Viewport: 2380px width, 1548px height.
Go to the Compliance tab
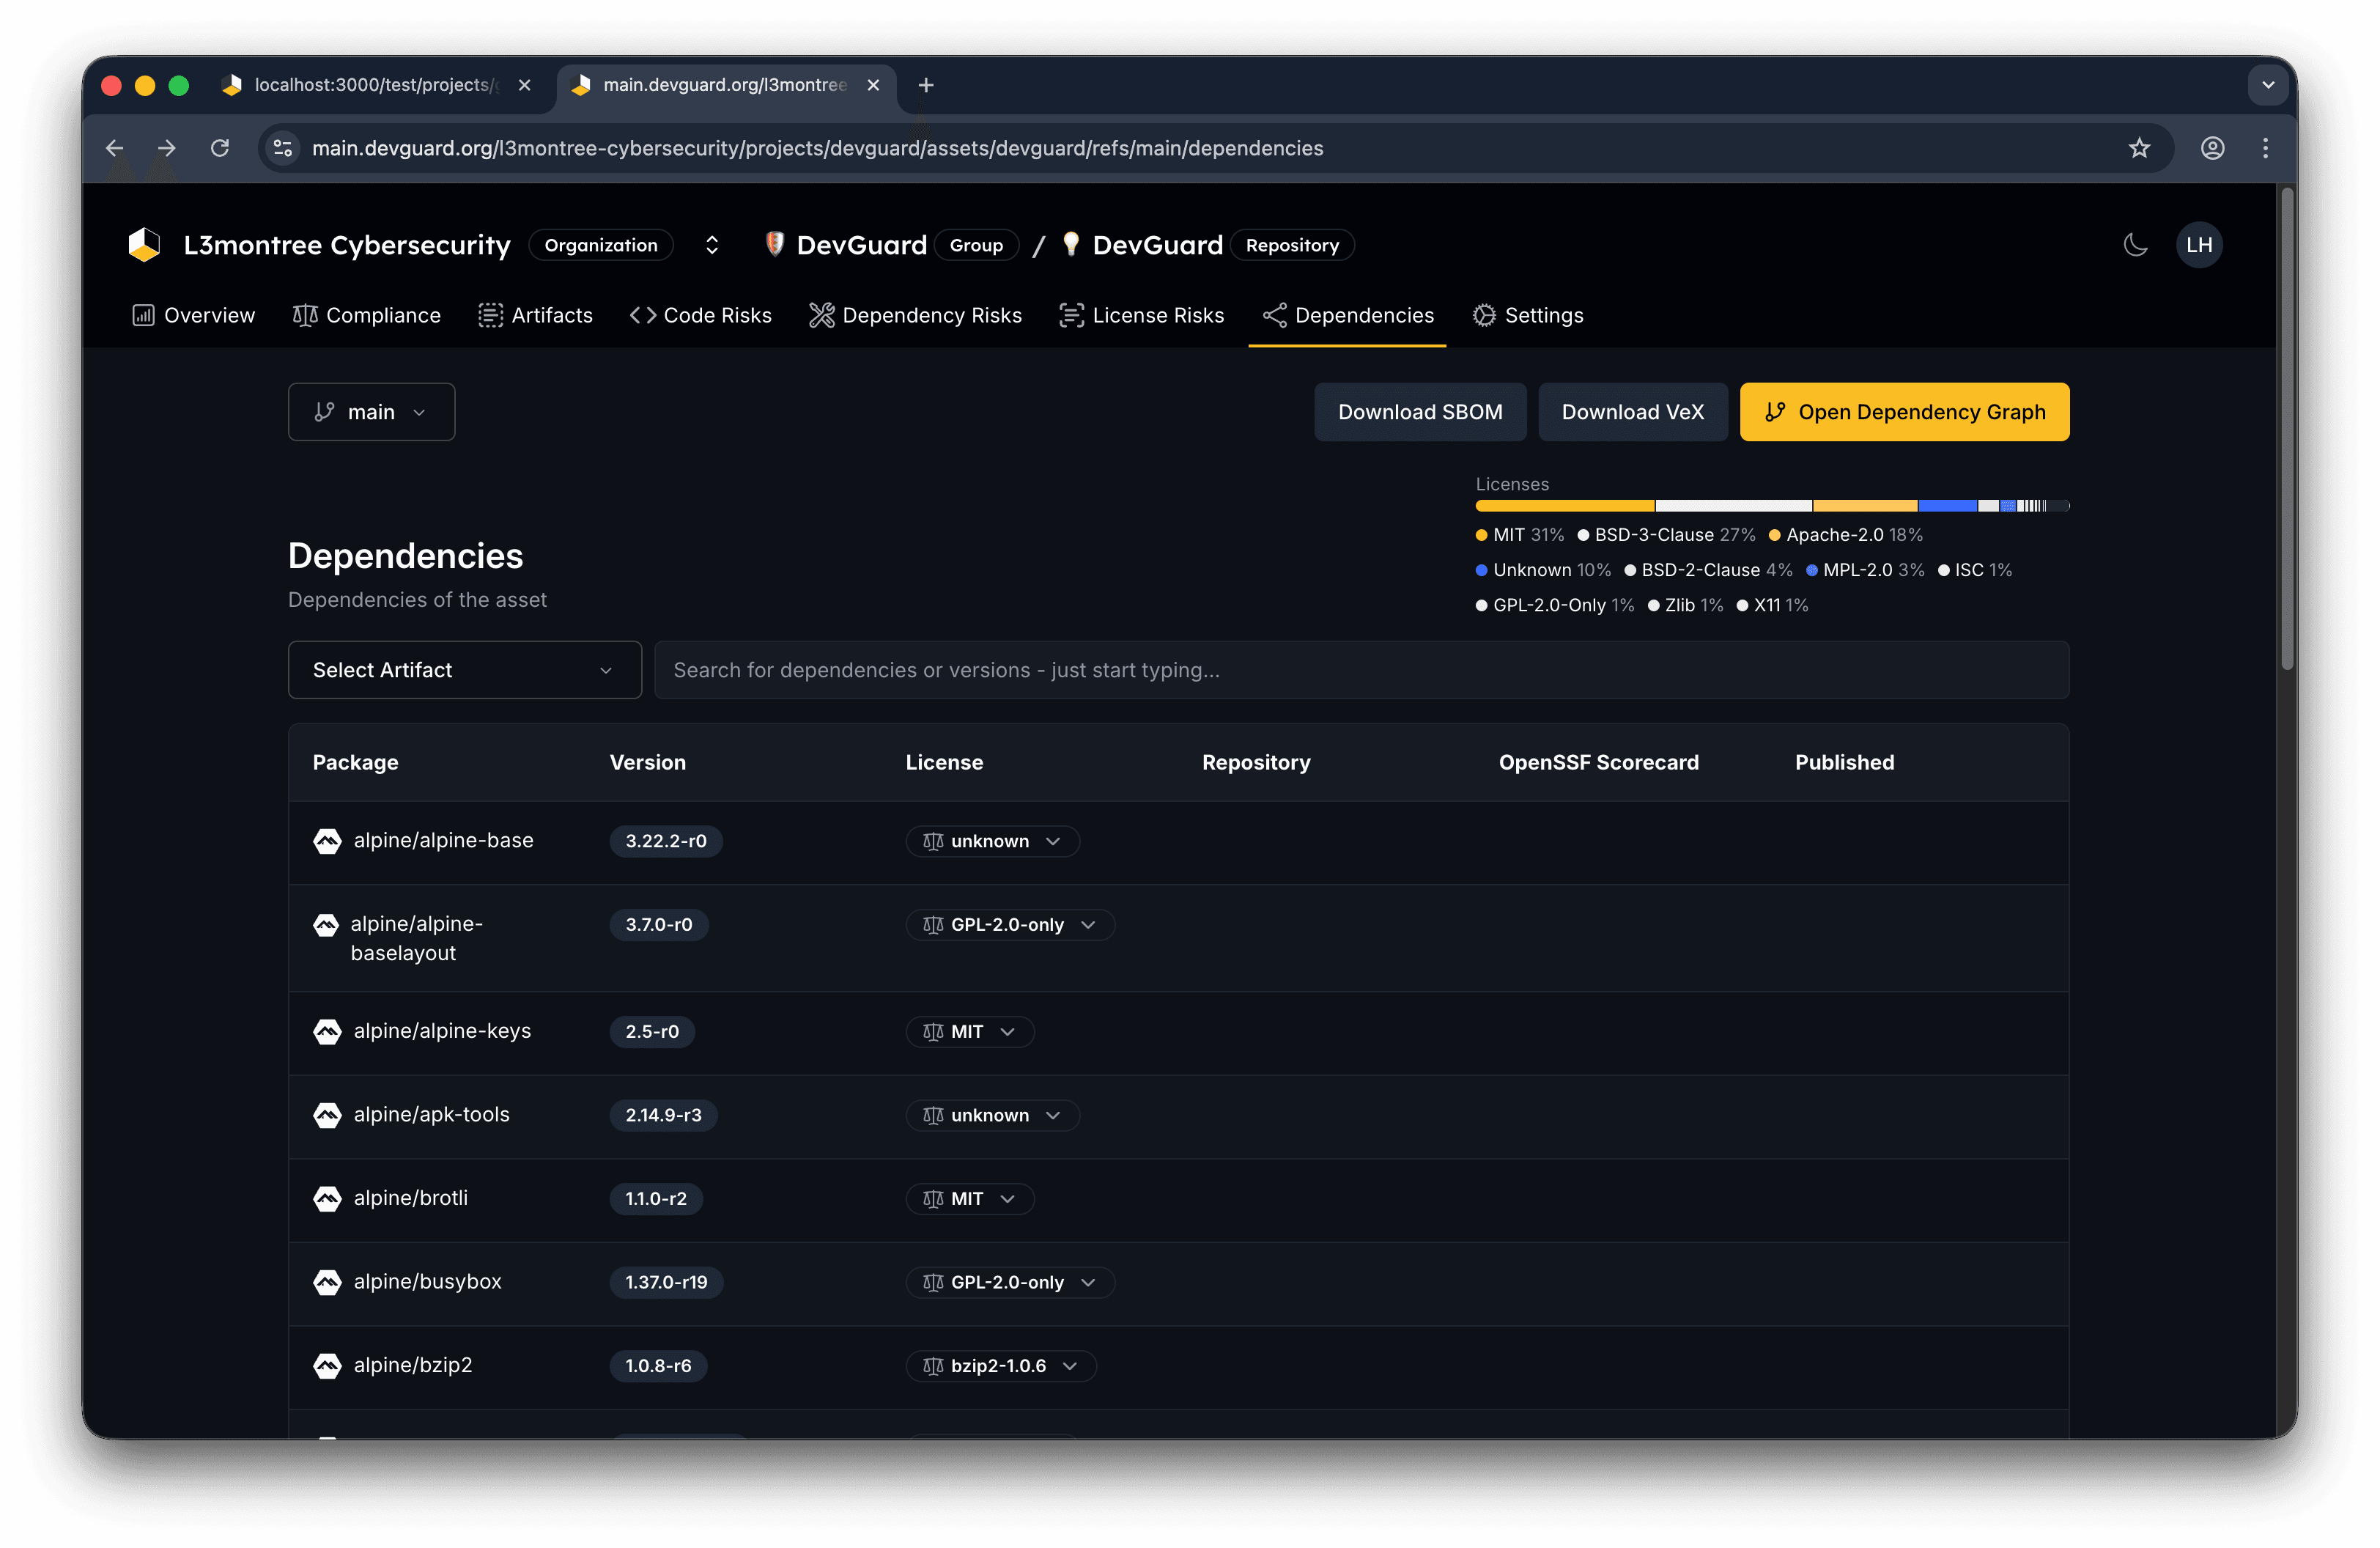tap(367, 316)
